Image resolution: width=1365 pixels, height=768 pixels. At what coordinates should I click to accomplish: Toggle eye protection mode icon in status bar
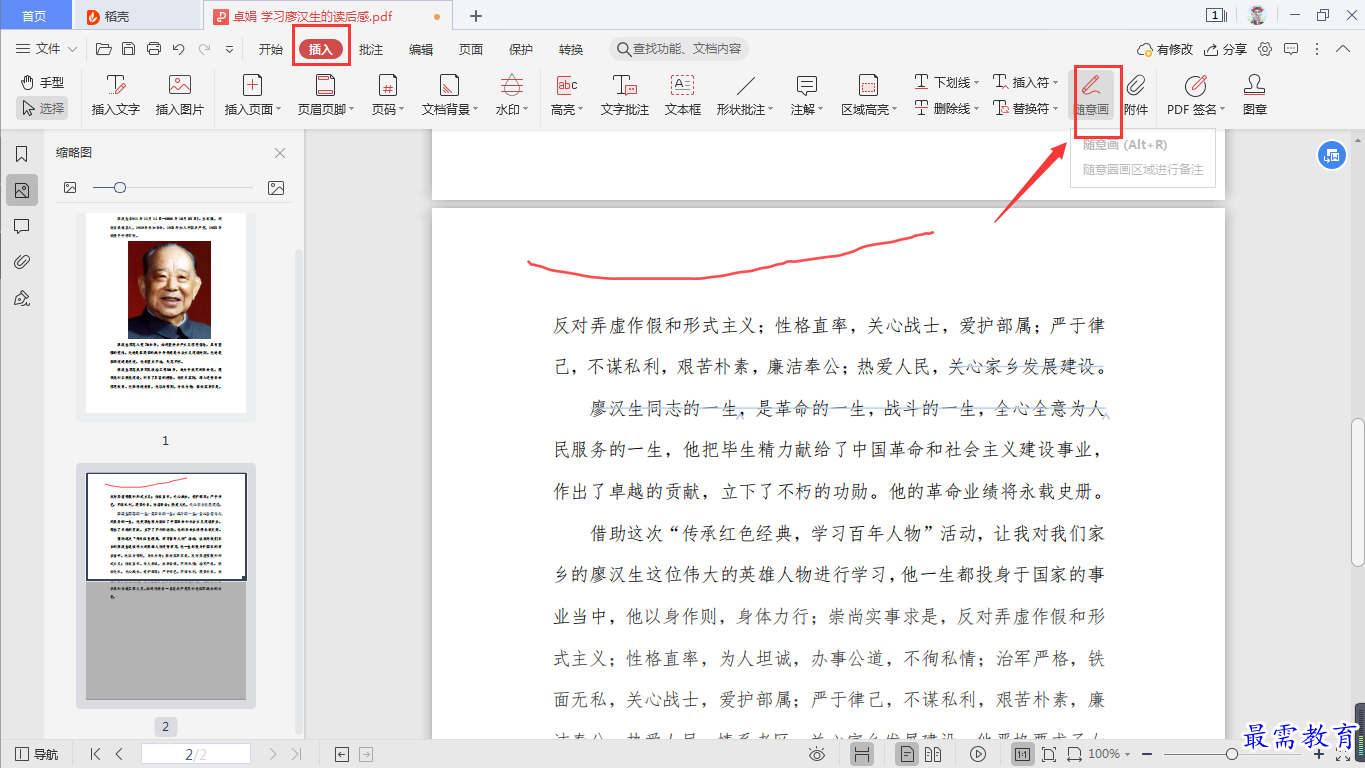click(817, 754)
